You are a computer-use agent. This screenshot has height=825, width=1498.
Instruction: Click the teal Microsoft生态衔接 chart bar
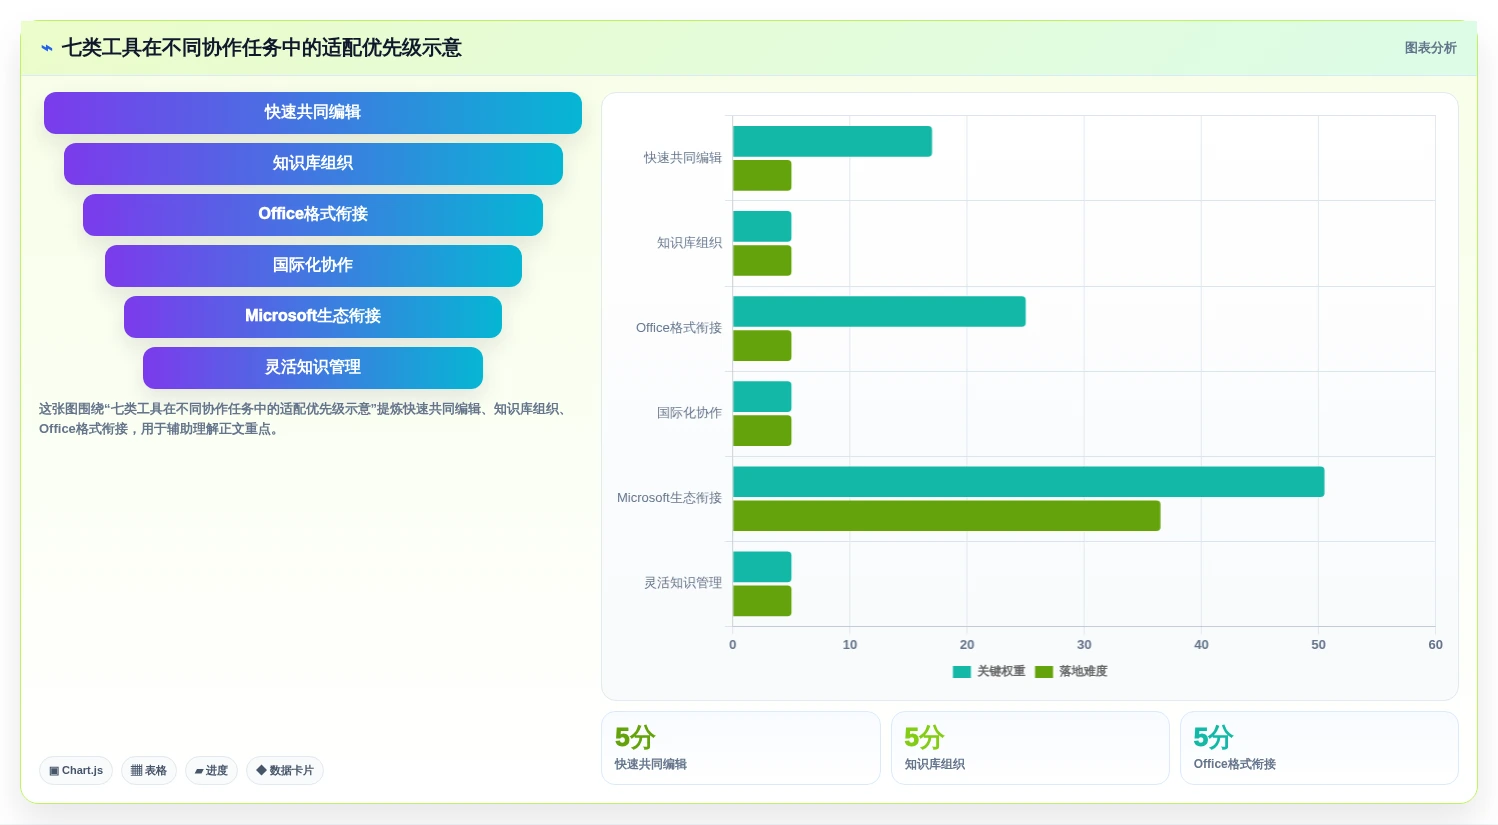click(x=1029, y=481)
